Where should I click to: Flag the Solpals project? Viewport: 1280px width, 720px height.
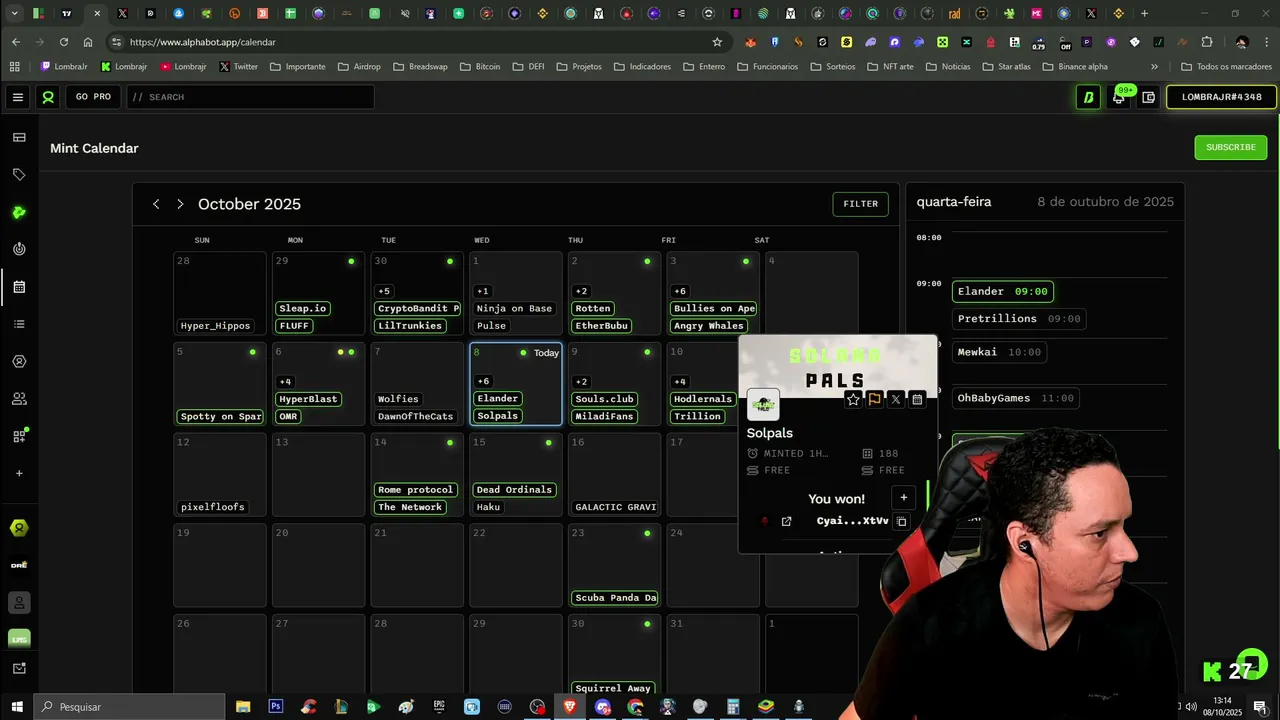pyautogui.click(x=874, y=399)
